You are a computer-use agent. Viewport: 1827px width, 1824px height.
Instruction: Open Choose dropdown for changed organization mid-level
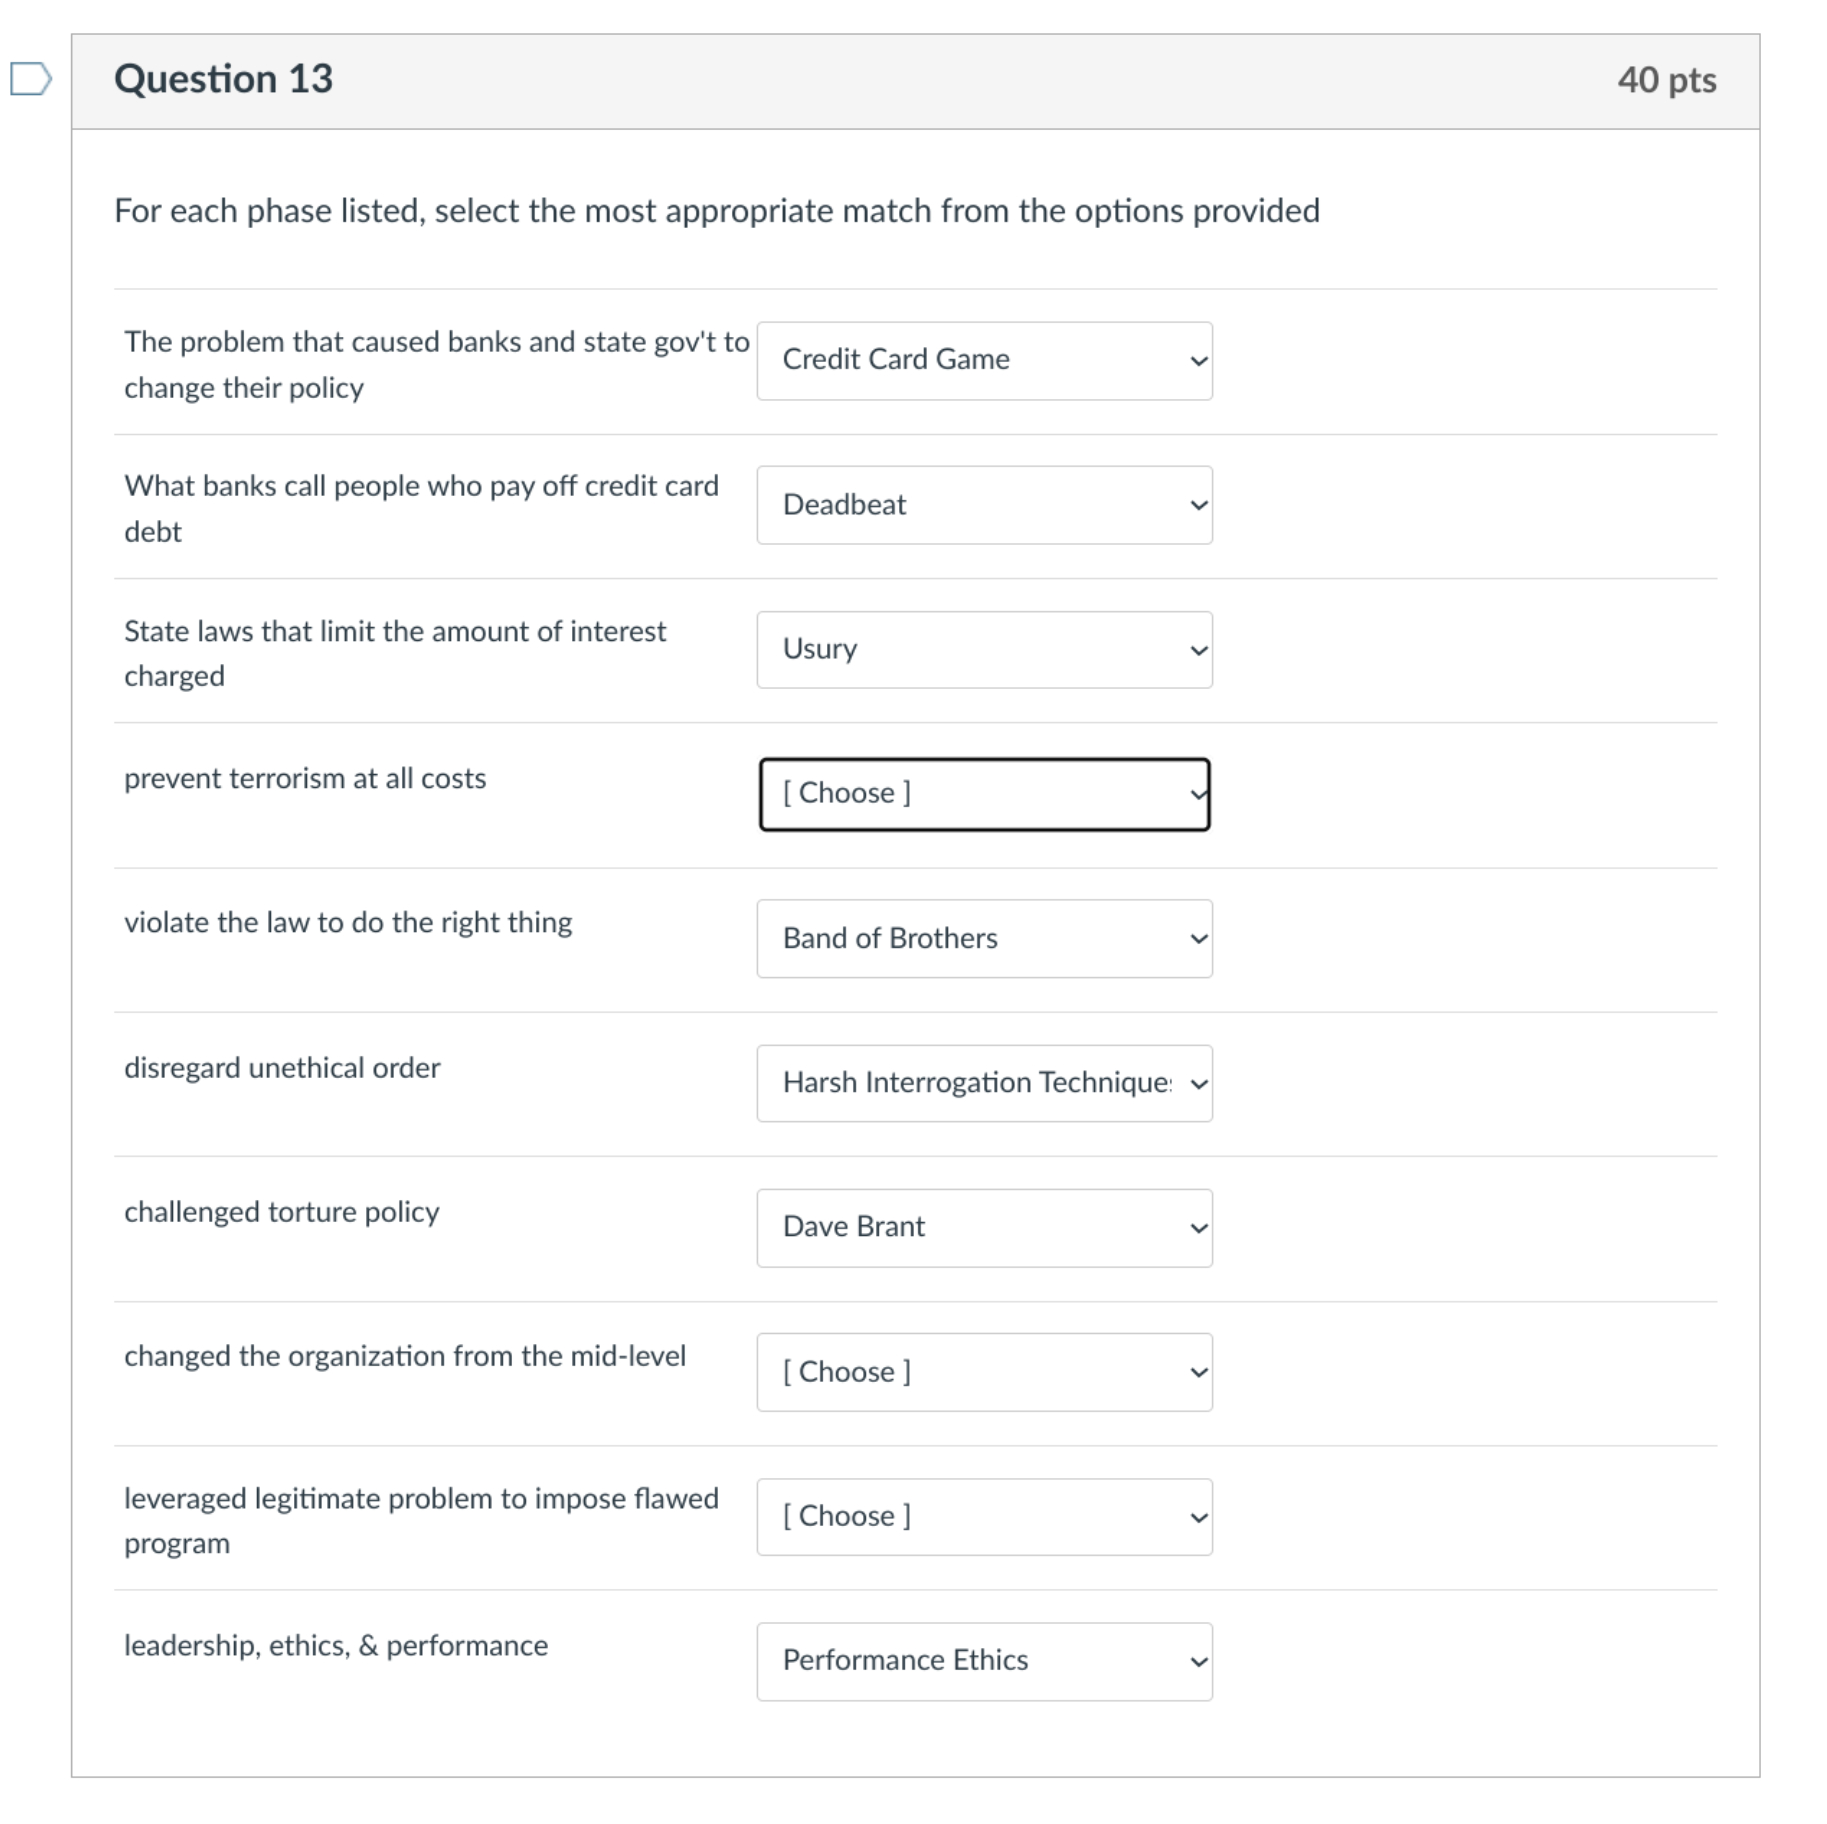(x=982, y=1372)
